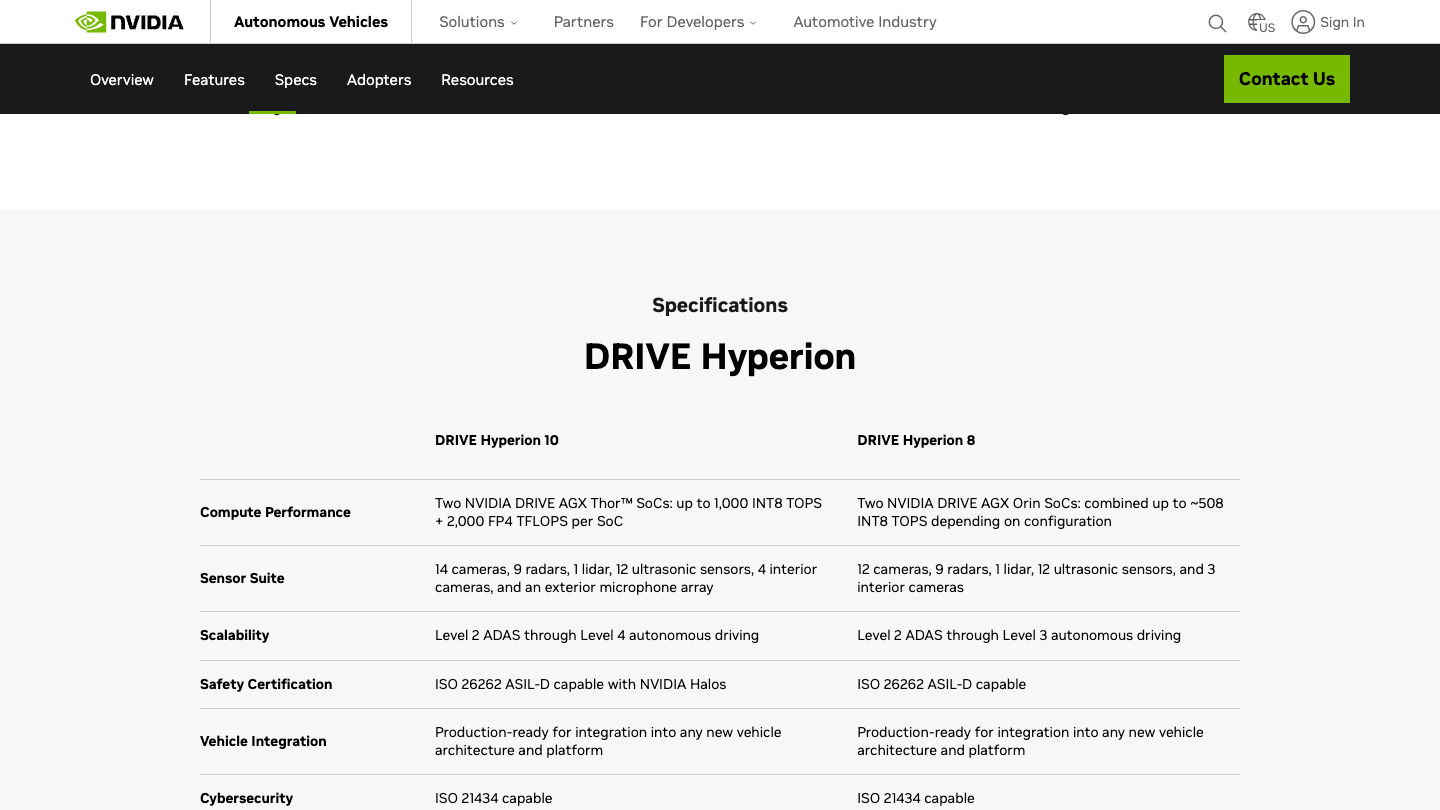Select the DRIVE Hyperion 10 column header
This screenshot has width=1440, height=810.
tap(497, 440)
